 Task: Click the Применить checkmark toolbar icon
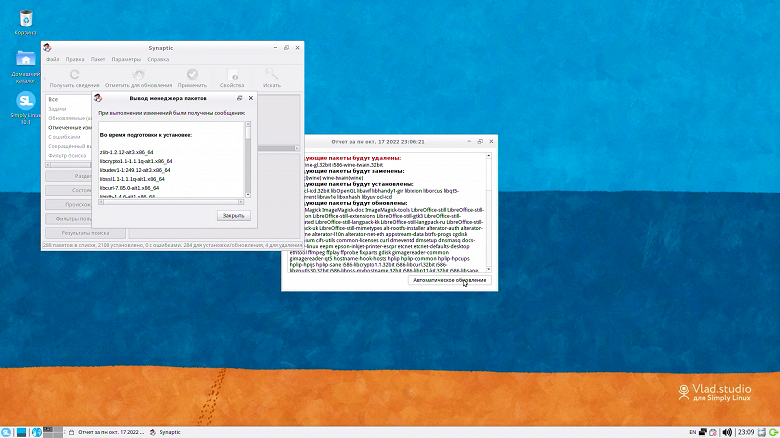tap(193, 75)
